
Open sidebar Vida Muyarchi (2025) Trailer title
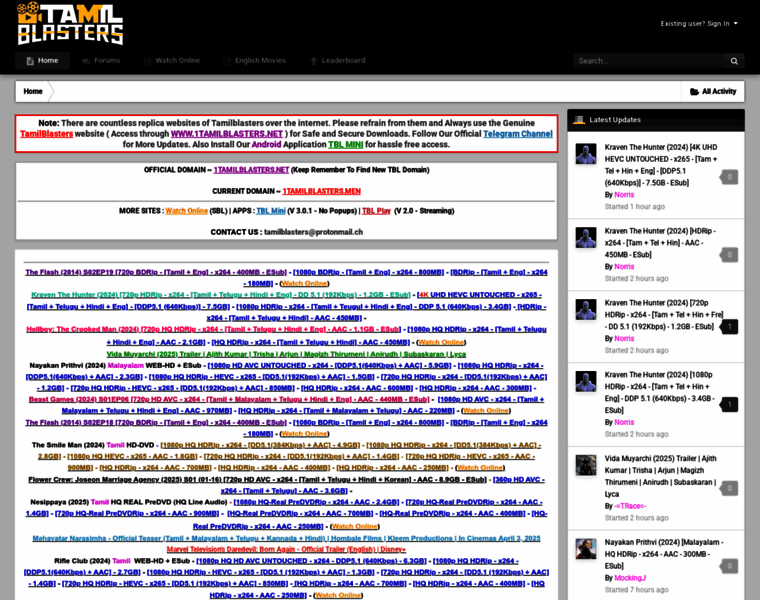point(660,476)
